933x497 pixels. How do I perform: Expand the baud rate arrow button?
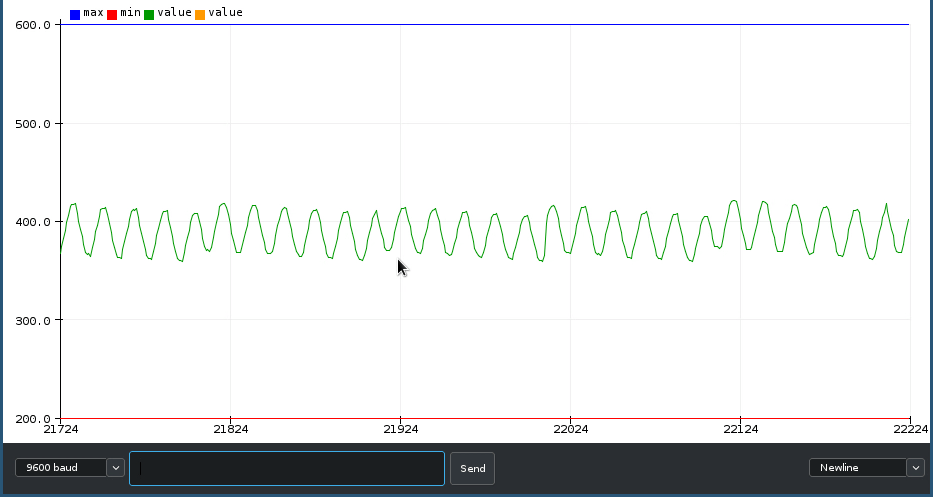(x=115, y=468)
